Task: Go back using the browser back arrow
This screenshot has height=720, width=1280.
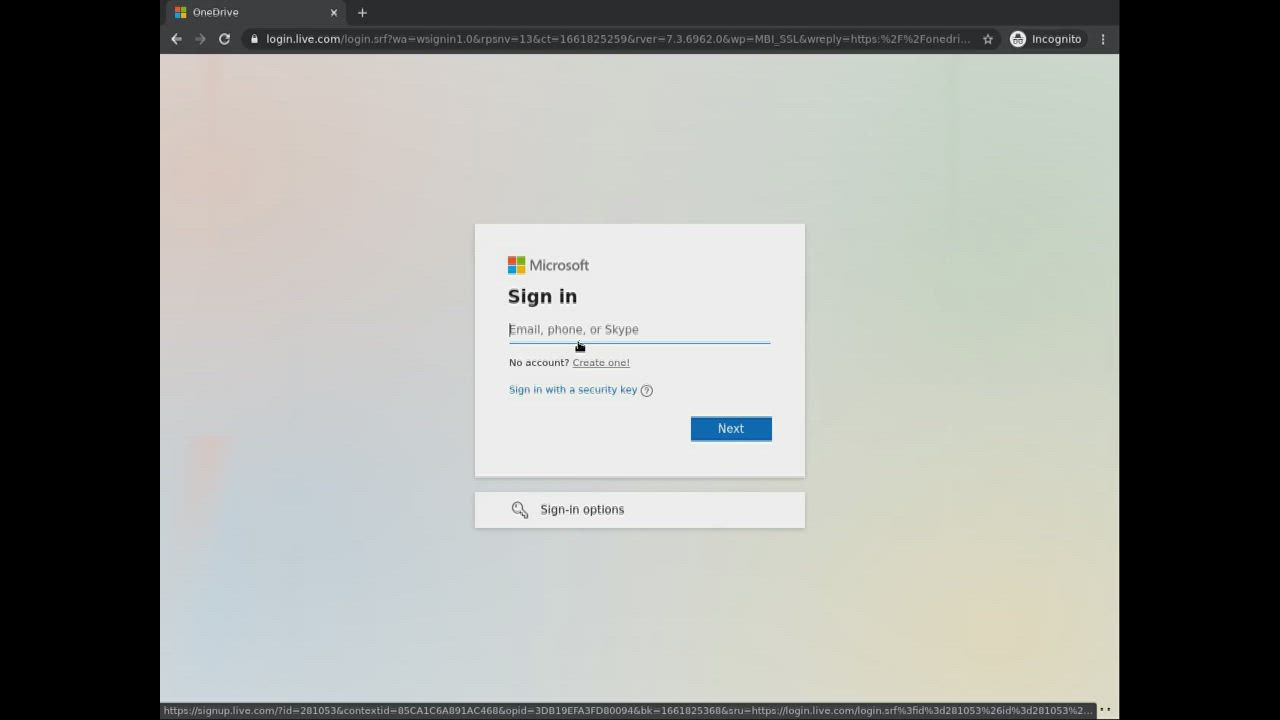Action: [176, 39]
